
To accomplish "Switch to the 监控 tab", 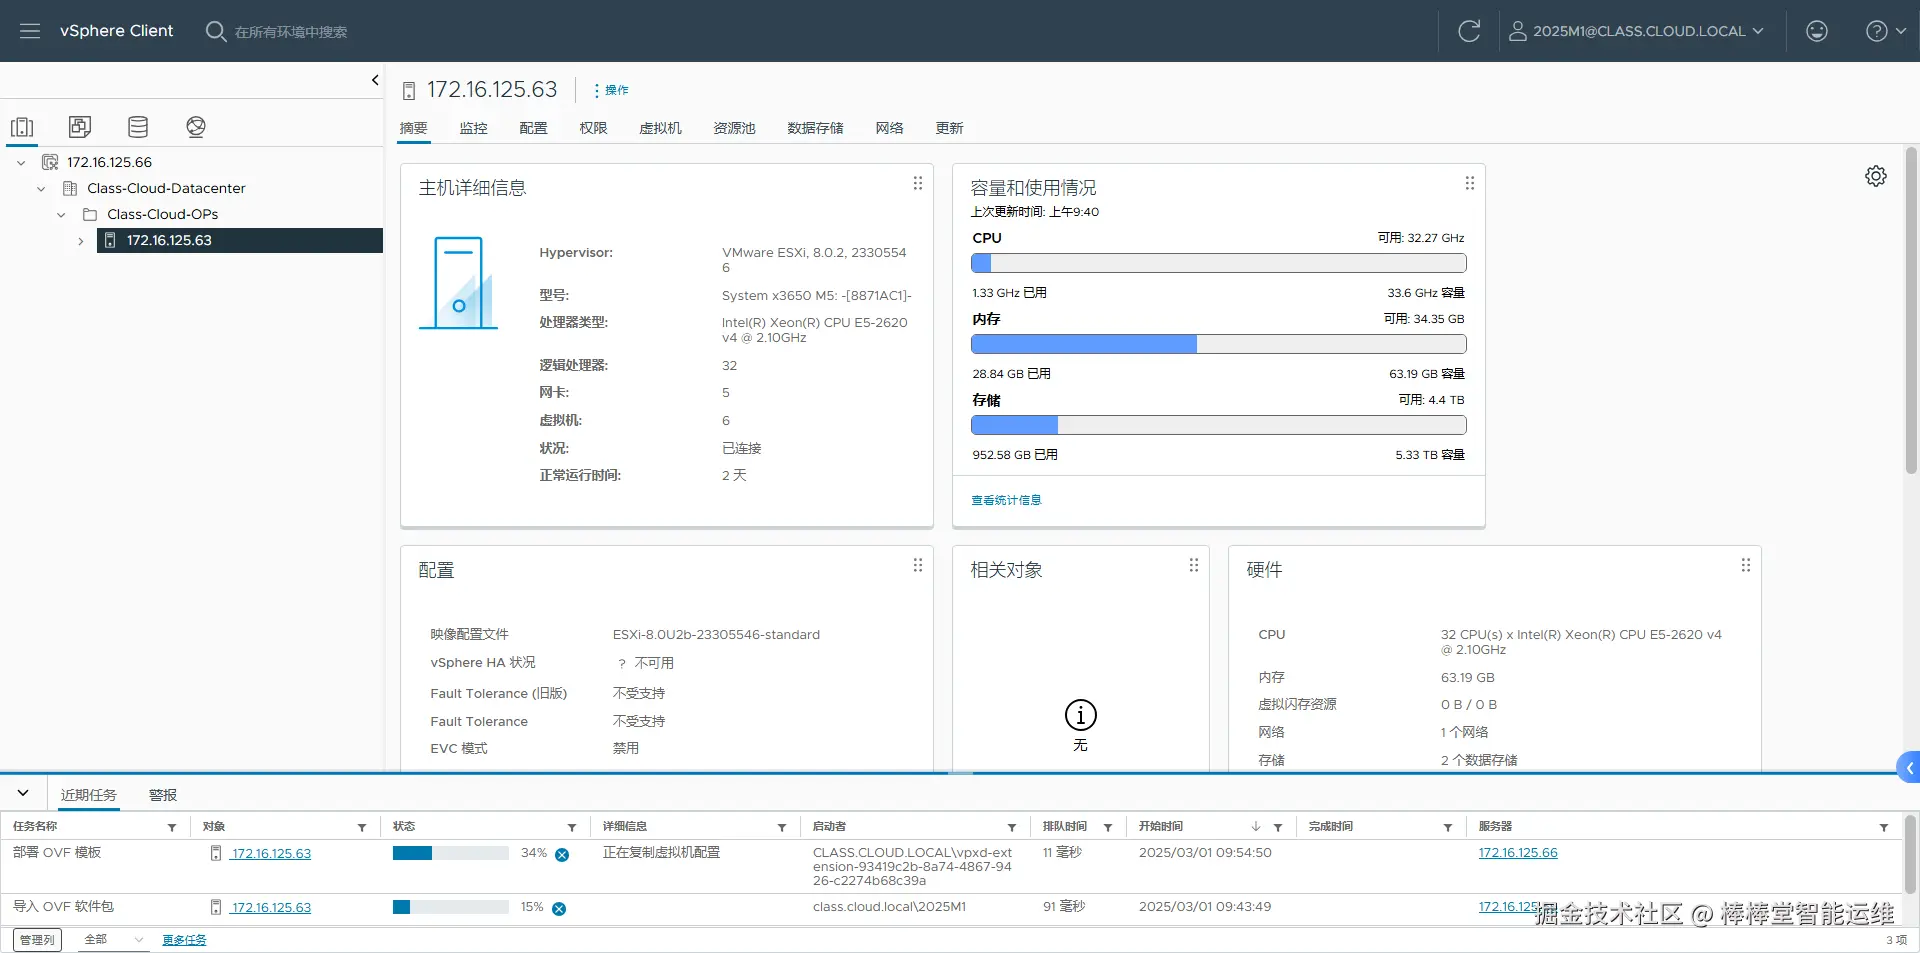I will (x=473, y=128).
